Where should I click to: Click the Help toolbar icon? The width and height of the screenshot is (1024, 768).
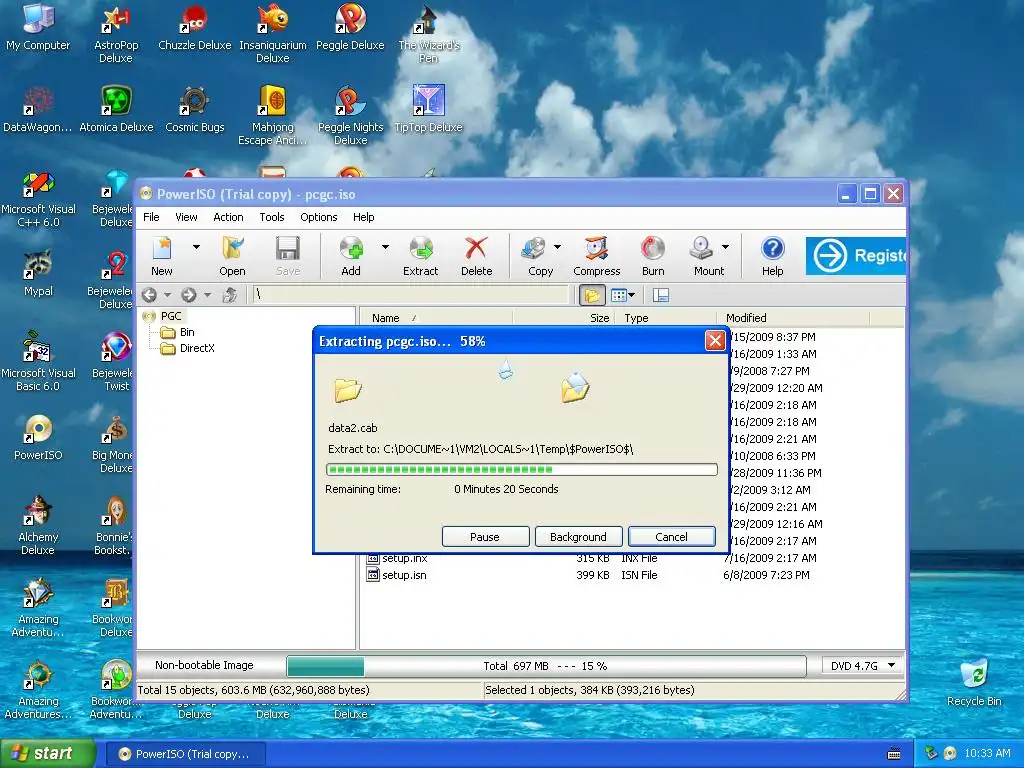[x=772, y=256]
